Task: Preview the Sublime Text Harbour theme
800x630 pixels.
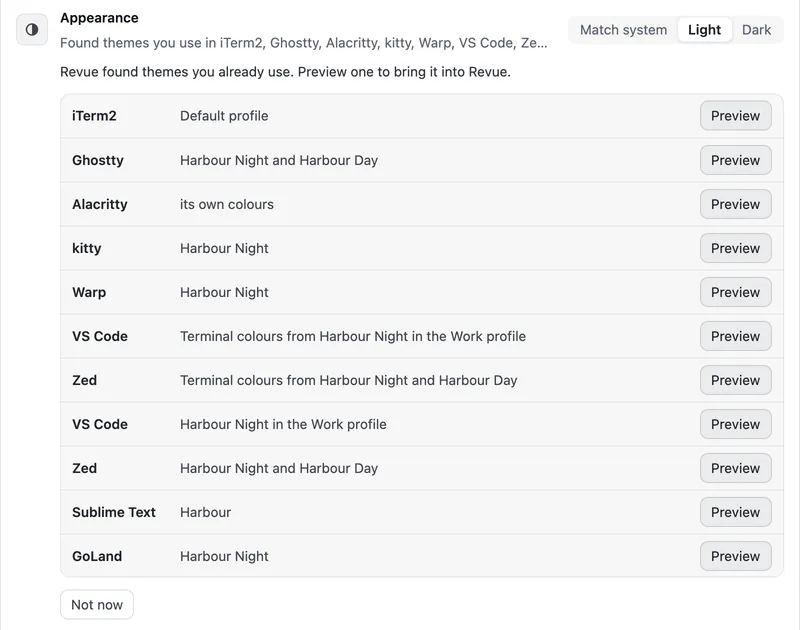Action: (x=735, y=512)
